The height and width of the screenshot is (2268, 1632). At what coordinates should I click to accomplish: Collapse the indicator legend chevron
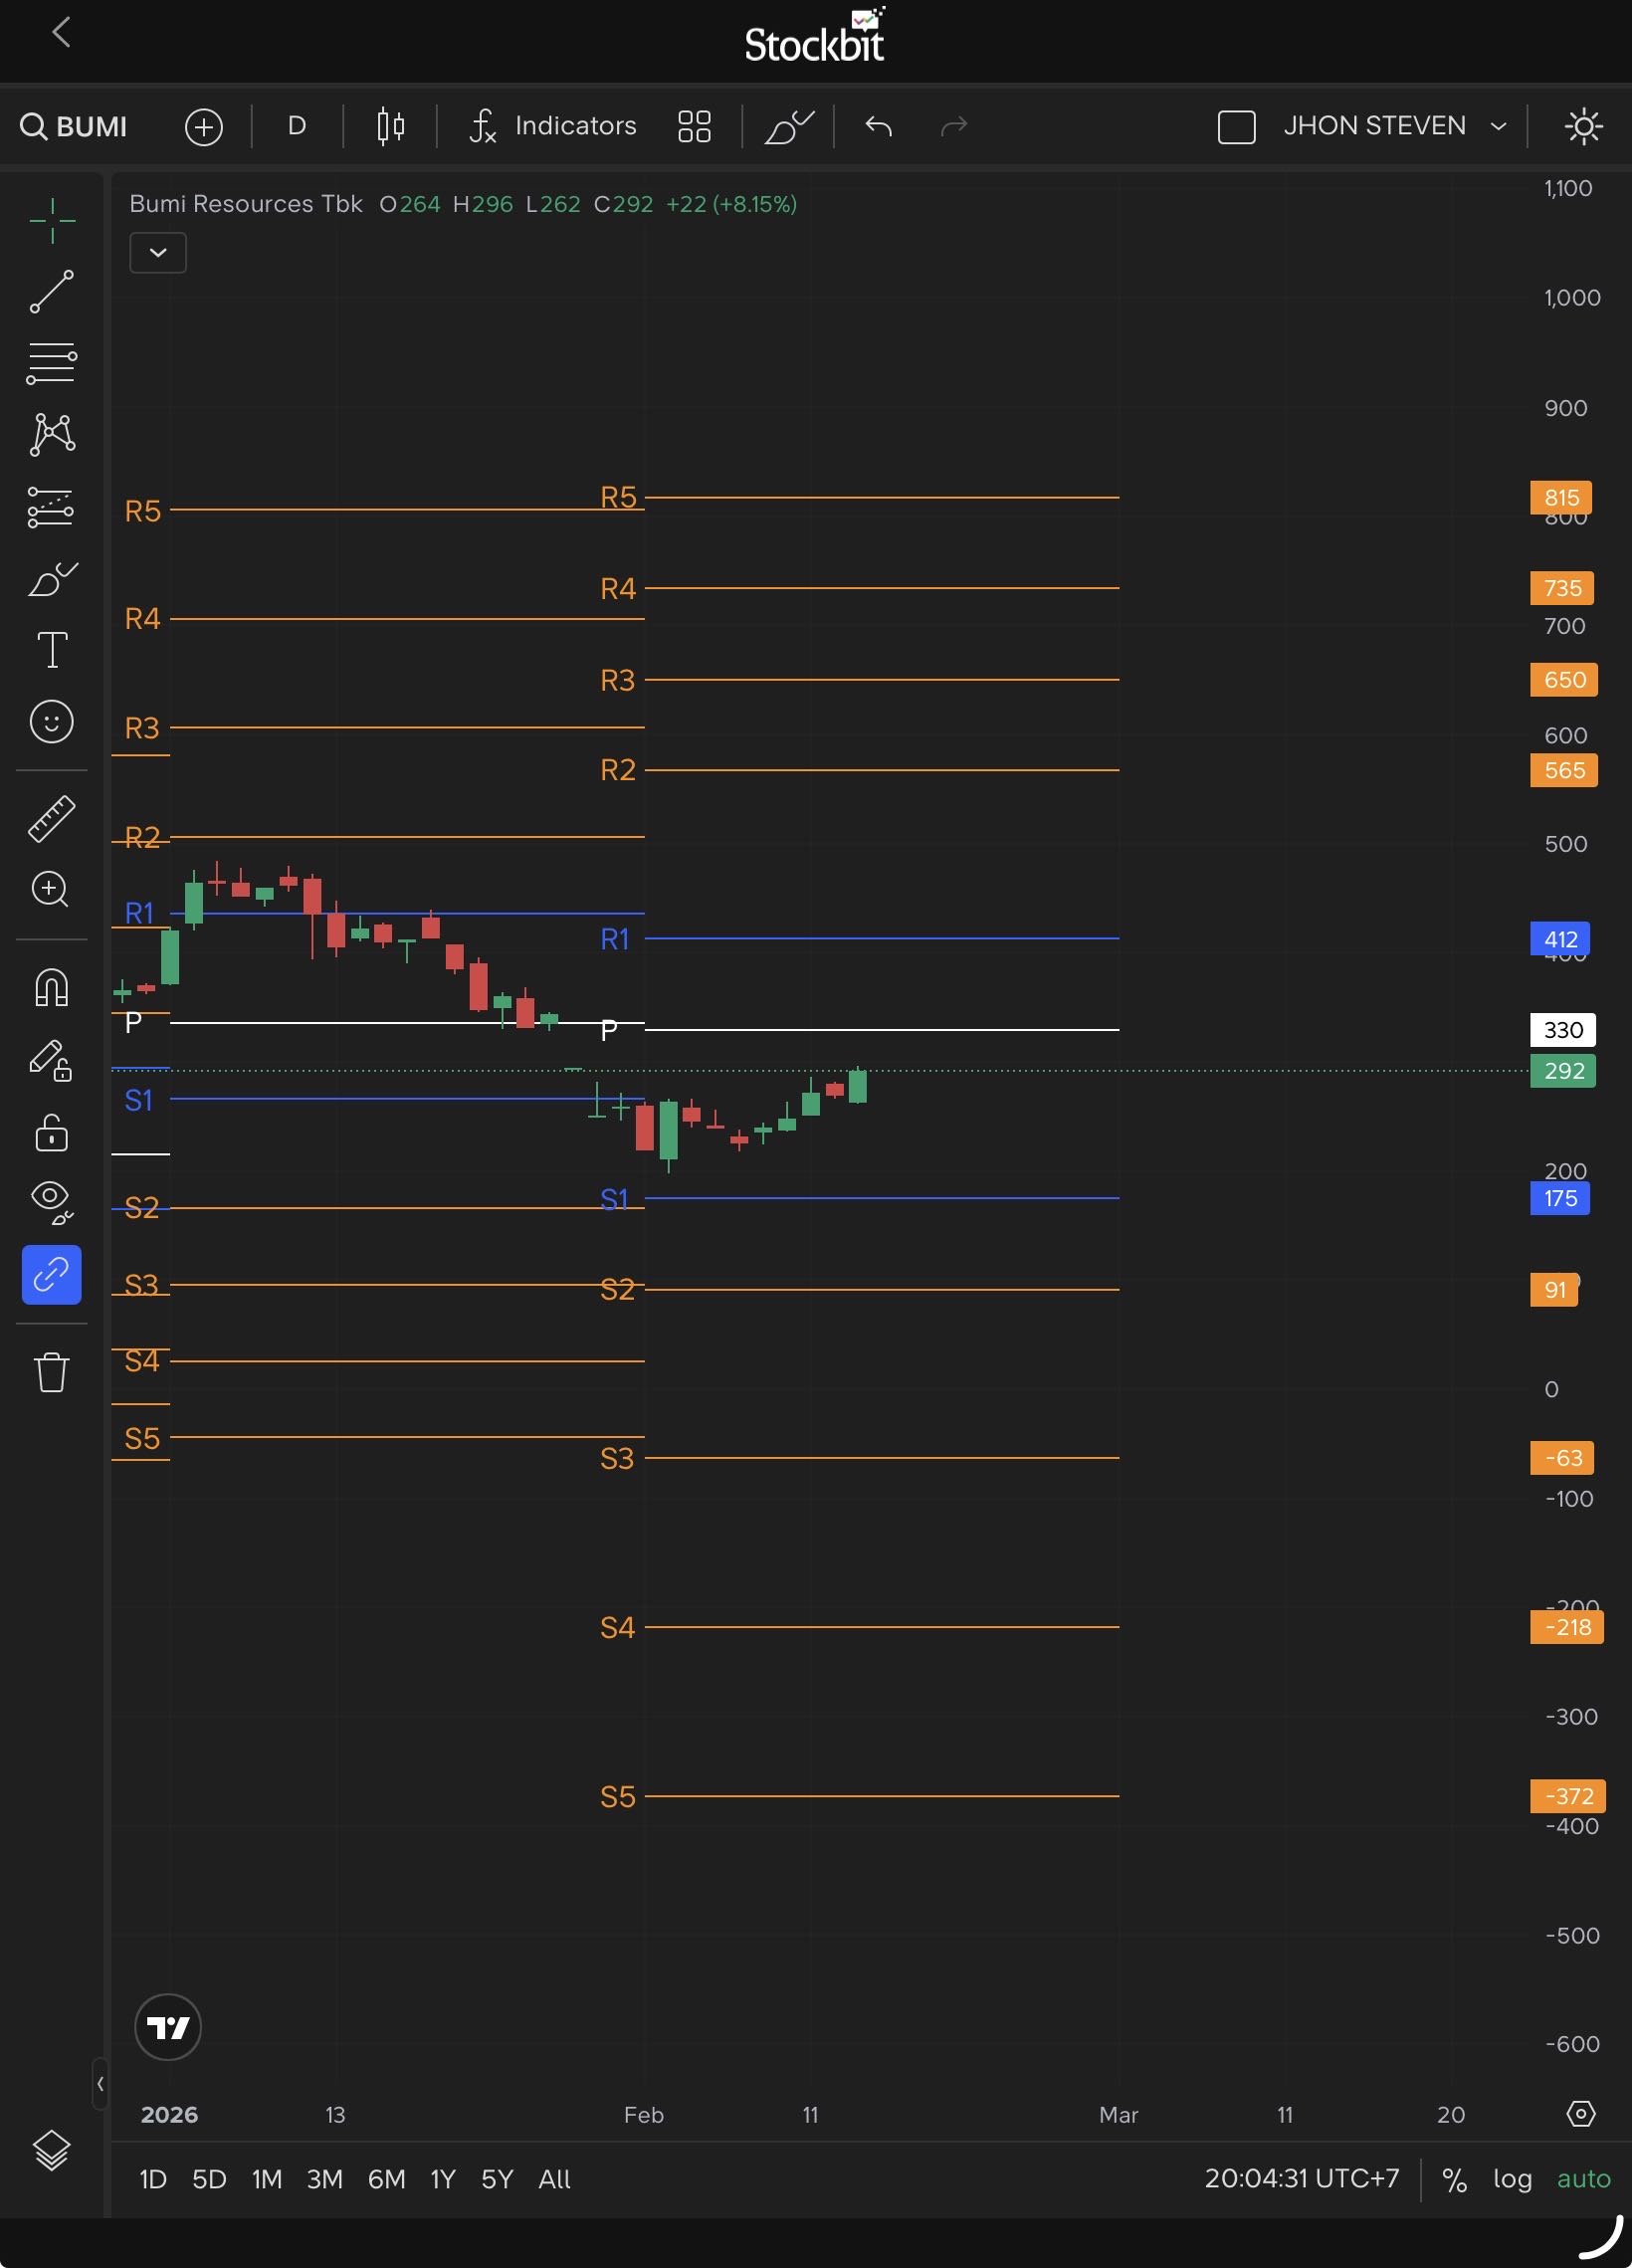coord(158,253)
